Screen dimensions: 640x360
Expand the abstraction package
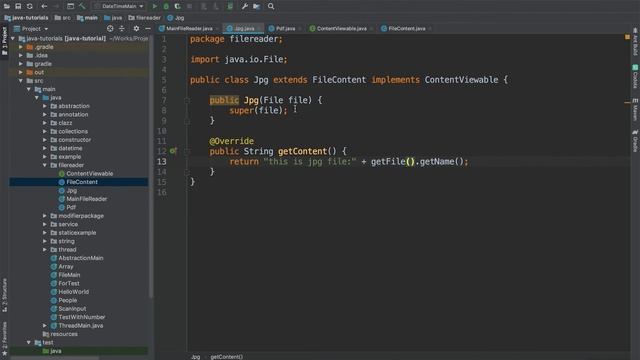pos(45,106)
